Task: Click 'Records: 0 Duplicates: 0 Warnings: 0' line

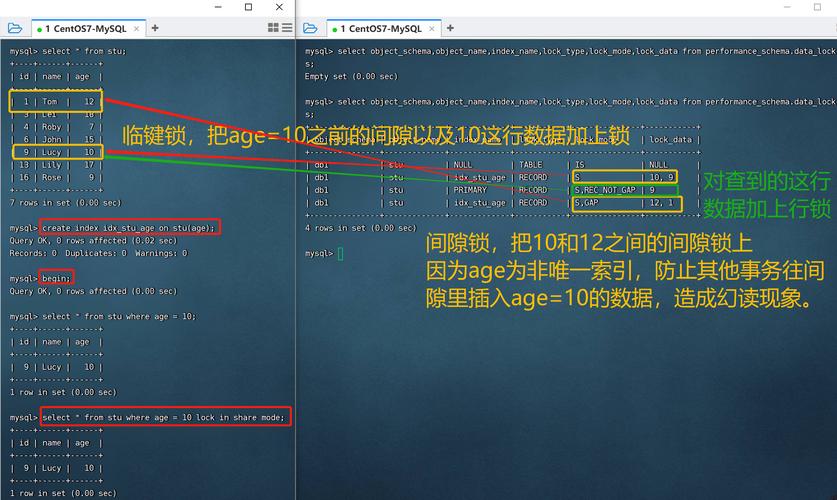Action: coord(98,253)
